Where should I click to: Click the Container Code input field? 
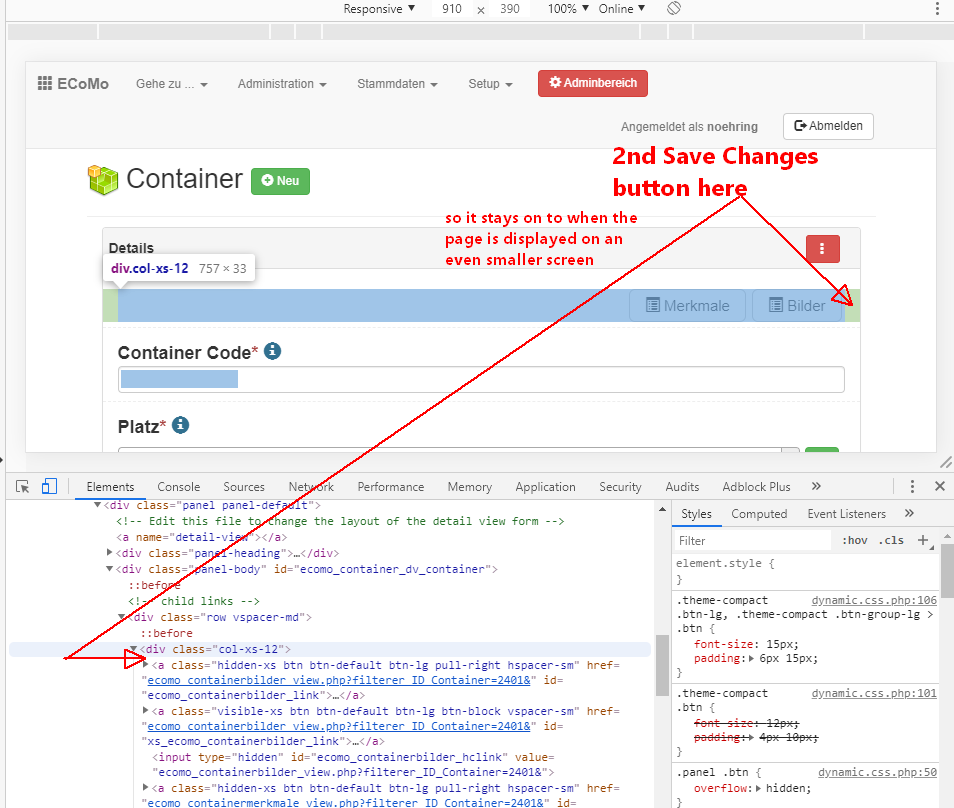pos(481,379)
